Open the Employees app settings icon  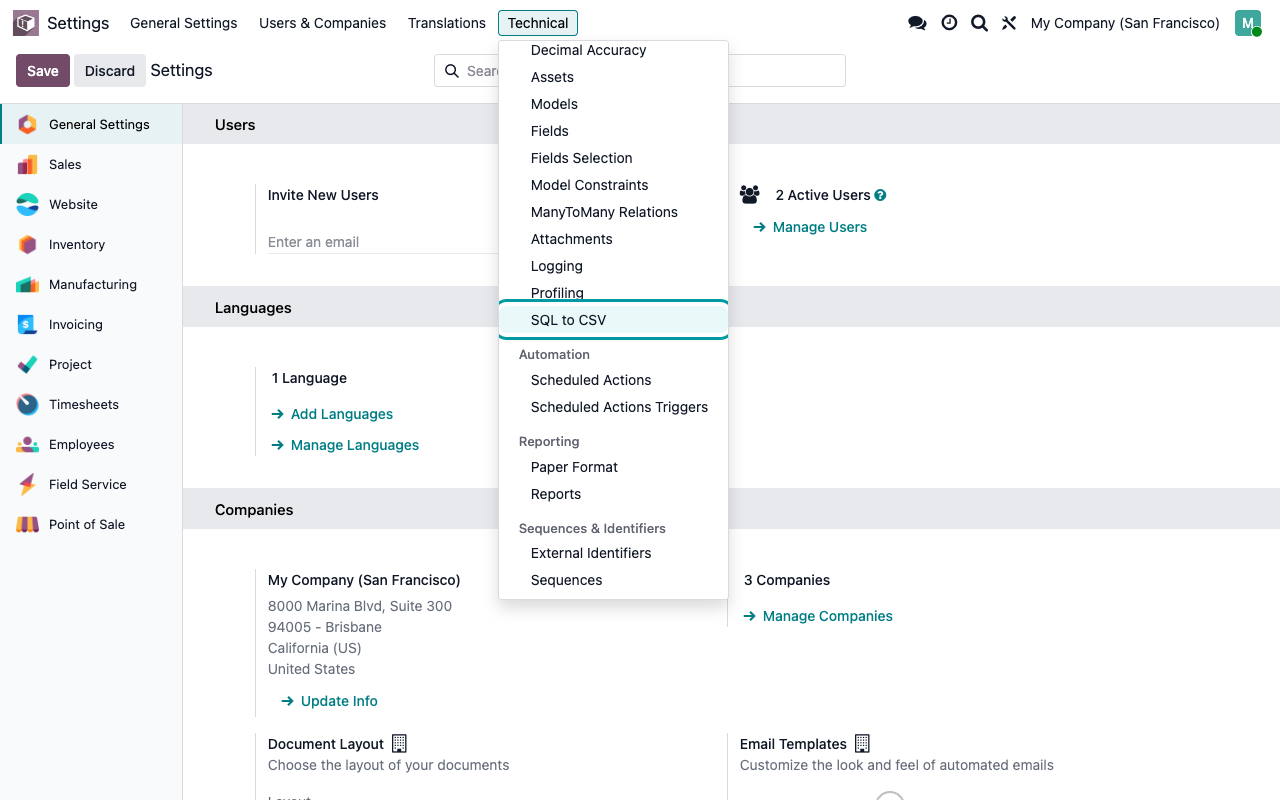click(x=28, y=444)
